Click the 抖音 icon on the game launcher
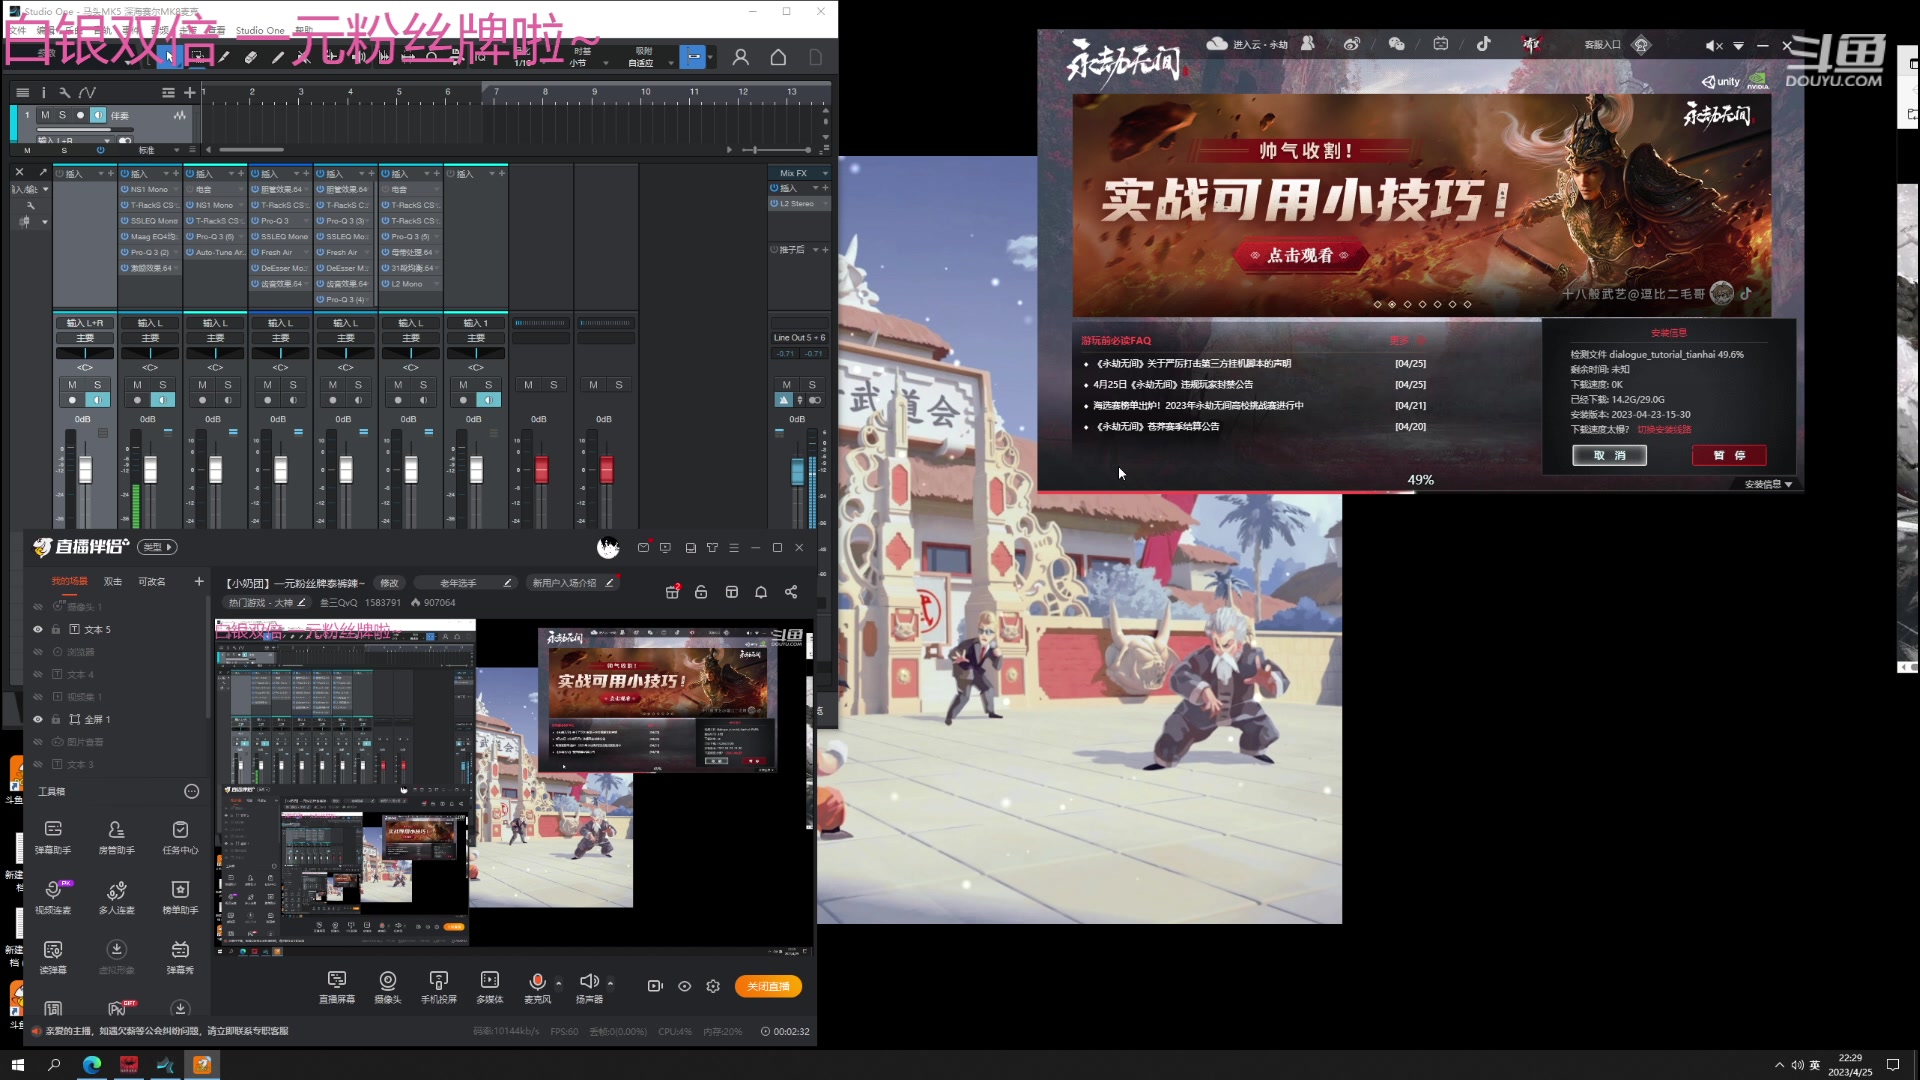 pos(1485,44)
